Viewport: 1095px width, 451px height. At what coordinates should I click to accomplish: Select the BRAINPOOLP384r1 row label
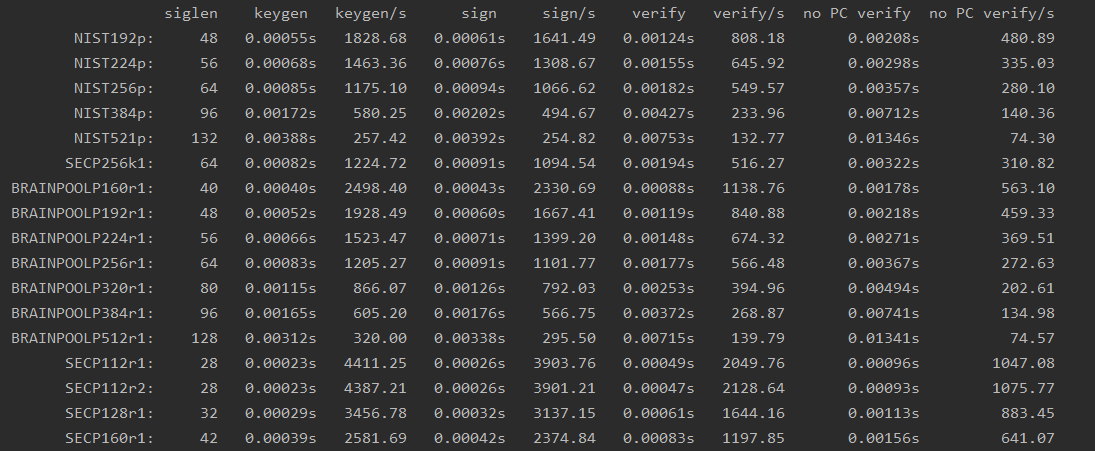(x=82, y=313)
